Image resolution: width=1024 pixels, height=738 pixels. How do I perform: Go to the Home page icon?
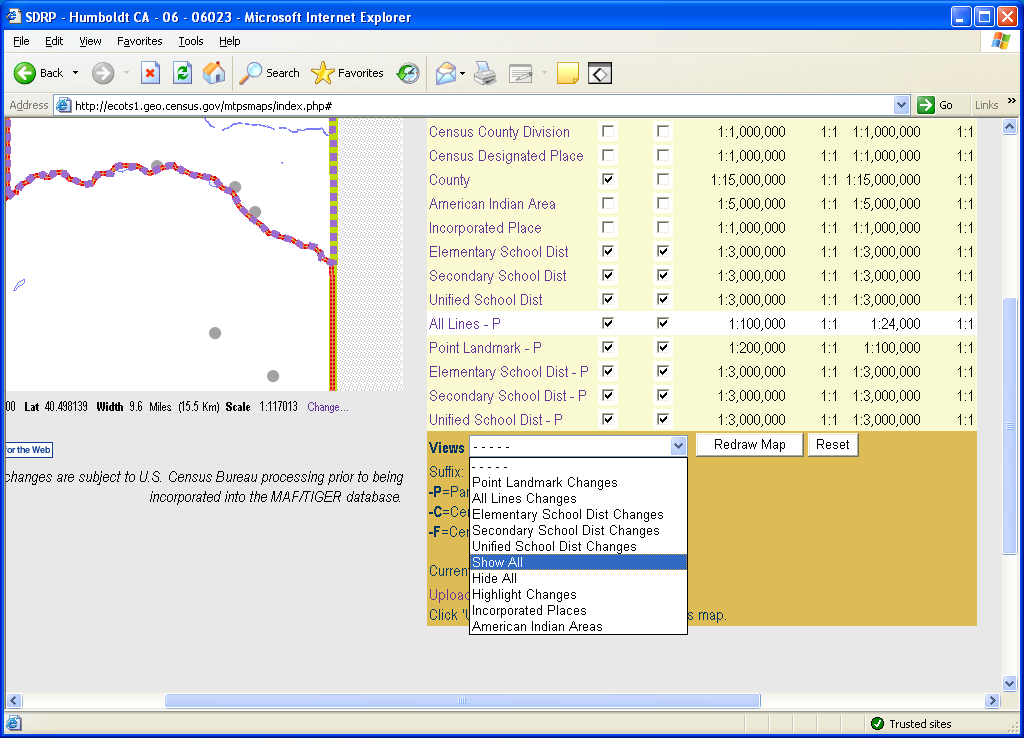pos(214,73)
